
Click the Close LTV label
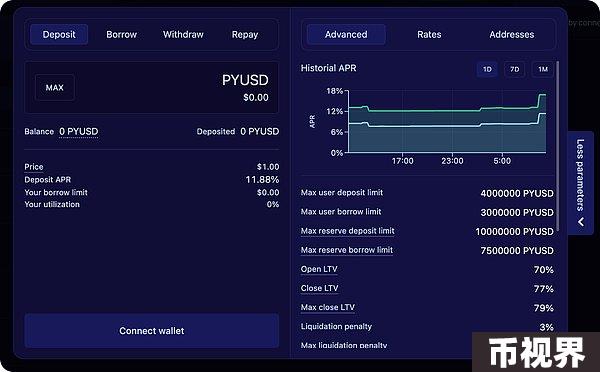pos(319,288)
